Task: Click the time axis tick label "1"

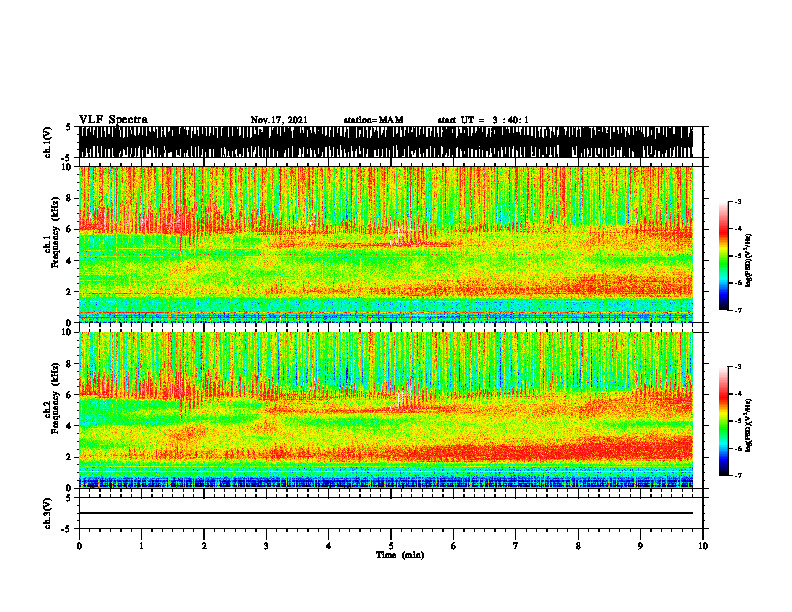Action: tap(141, 546)
